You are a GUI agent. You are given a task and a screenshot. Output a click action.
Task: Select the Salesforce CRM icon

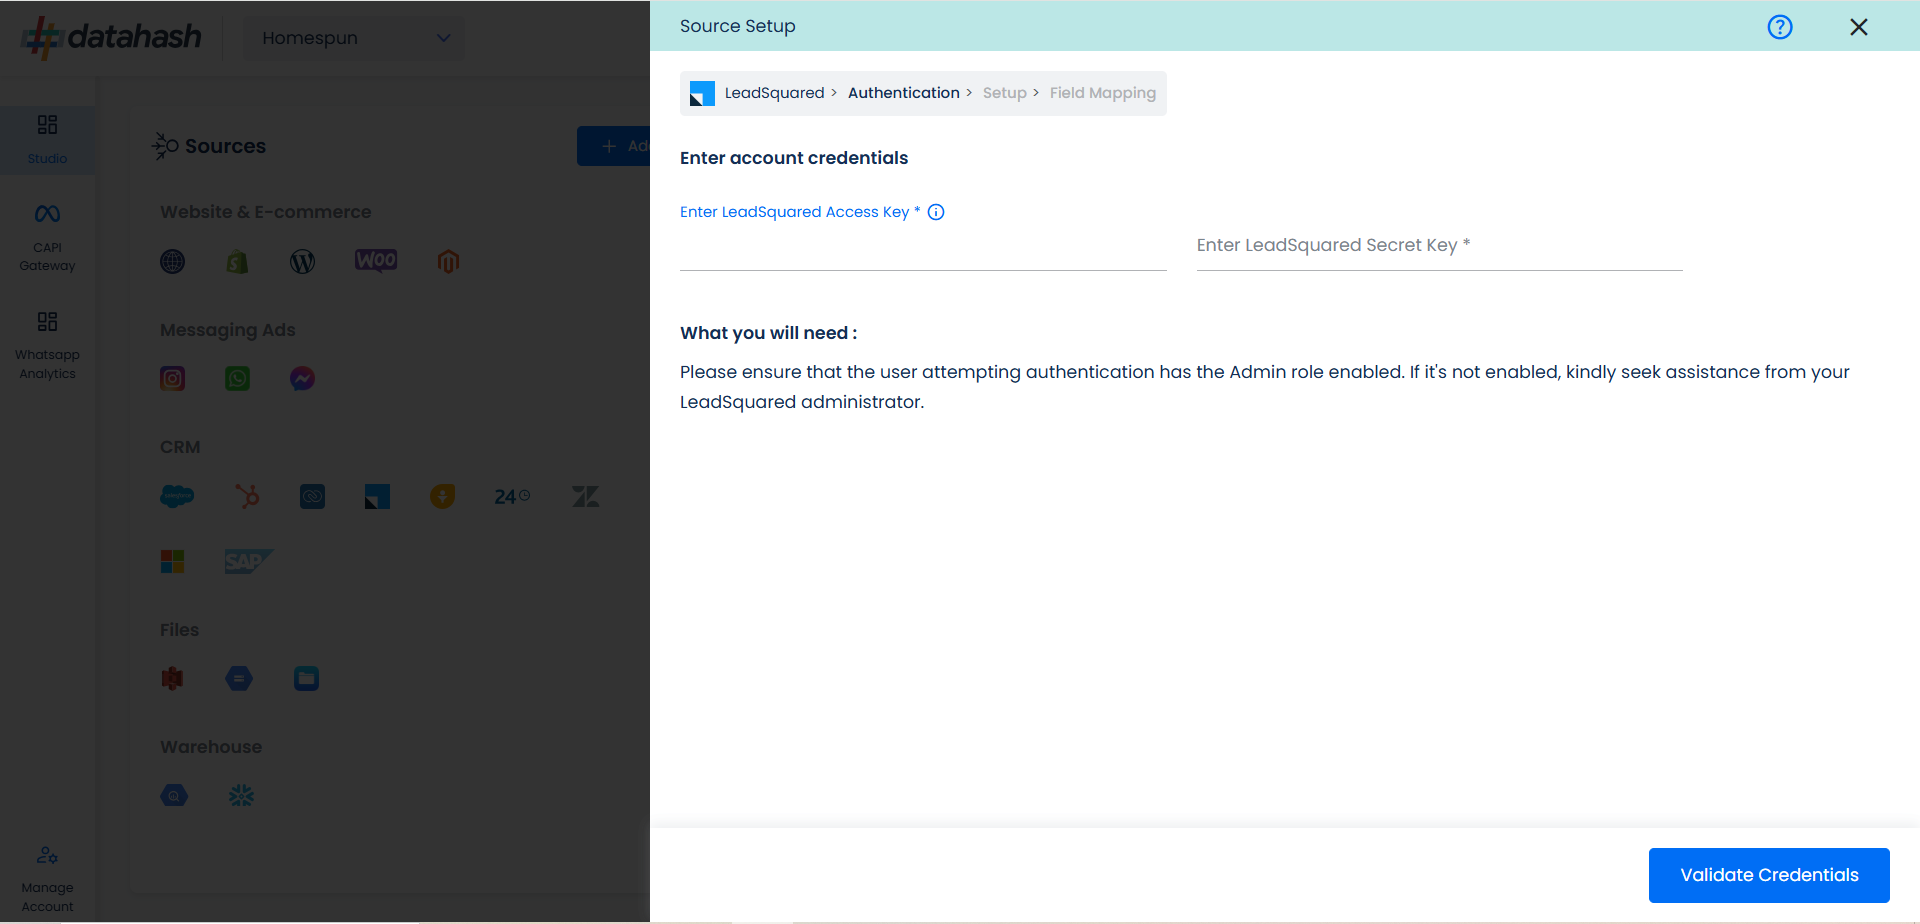177,496
